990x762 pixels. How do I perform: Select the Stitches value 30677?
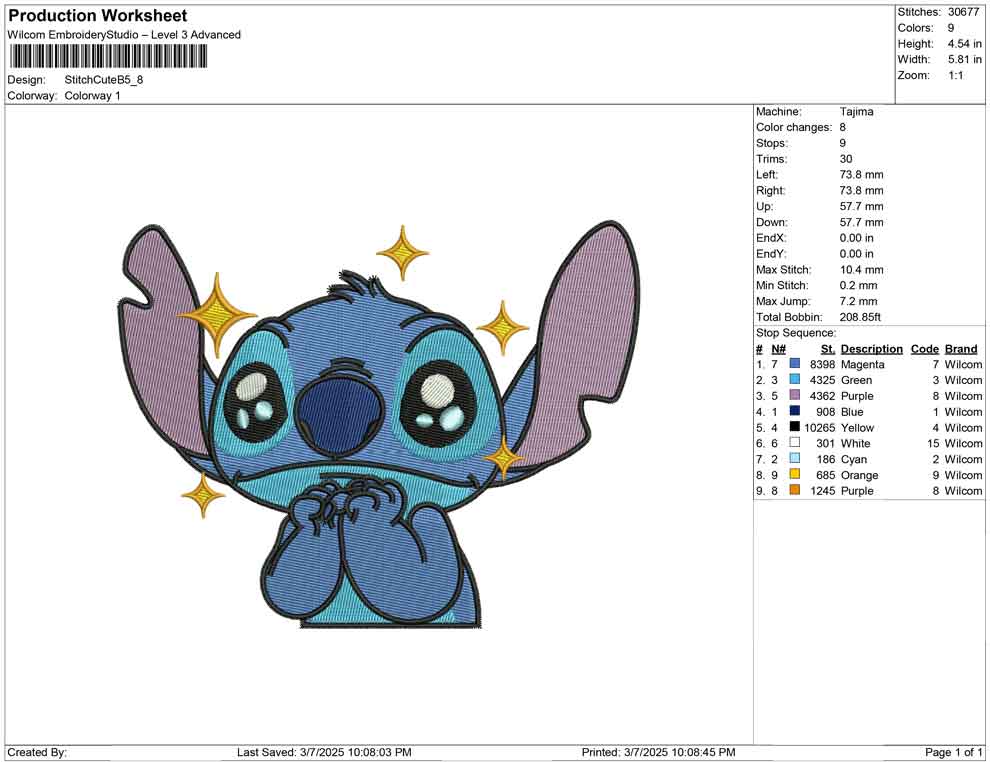(963, 12)
